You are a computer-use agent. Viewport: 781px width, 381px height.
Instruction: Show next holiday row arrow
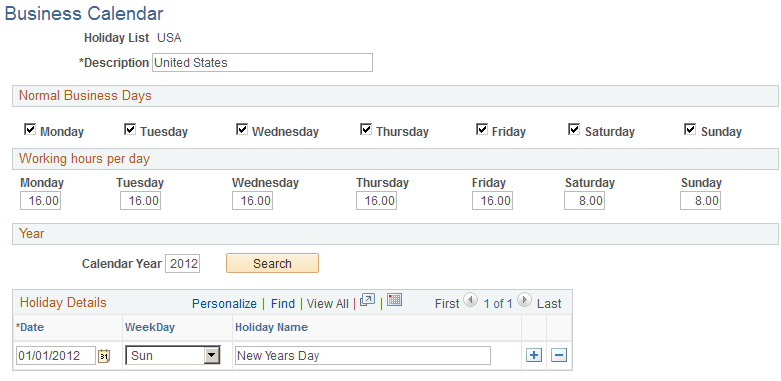pos(524,300)
